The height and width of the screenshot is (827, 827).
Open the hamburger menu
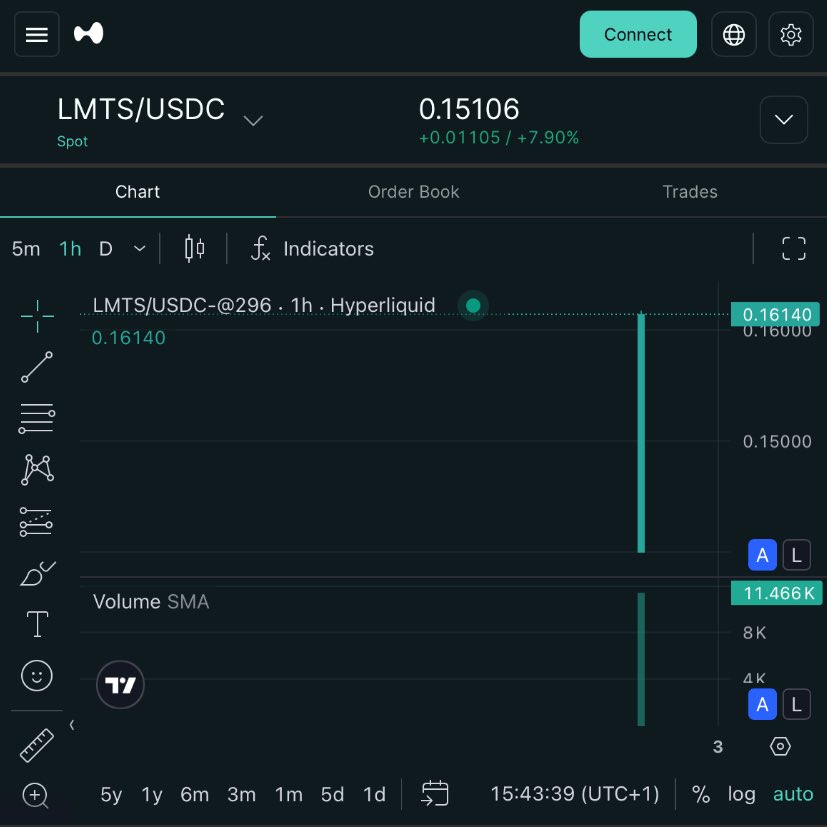pyautogui.click(x=36, y=34)
